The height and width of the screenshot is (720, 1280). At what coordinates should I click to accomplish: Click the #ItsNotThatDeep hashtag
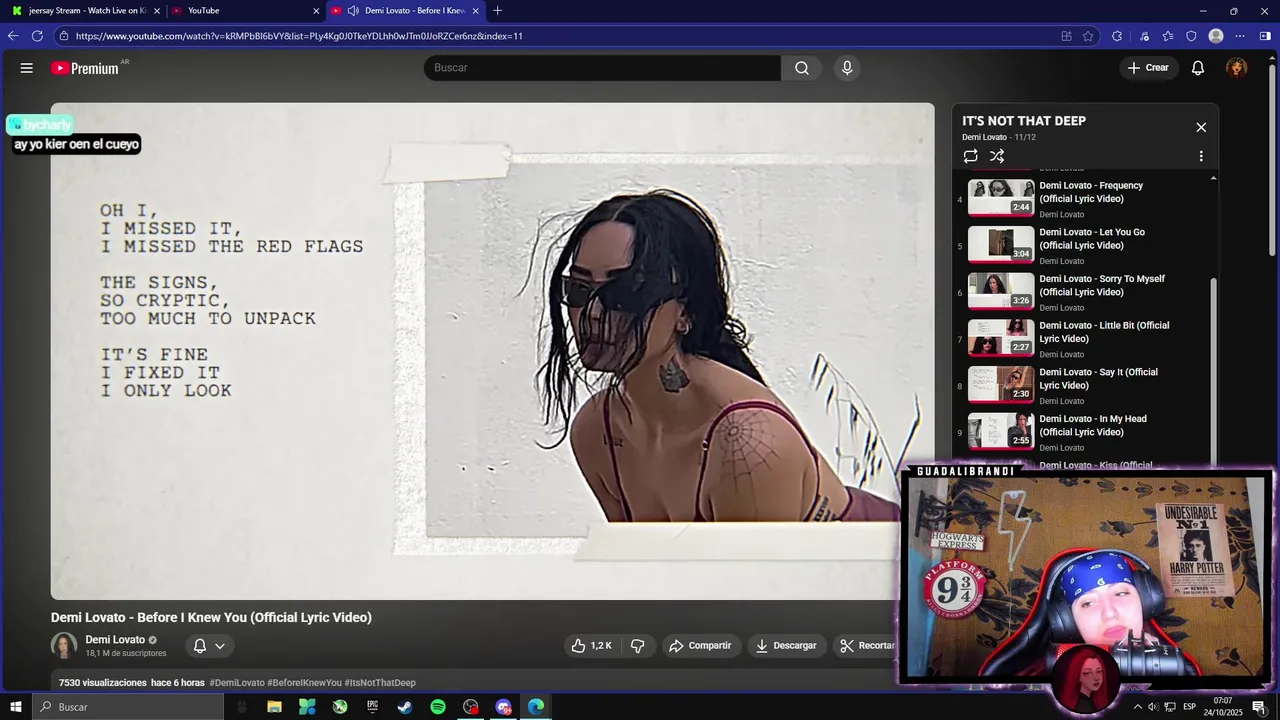tap(380, 683)
